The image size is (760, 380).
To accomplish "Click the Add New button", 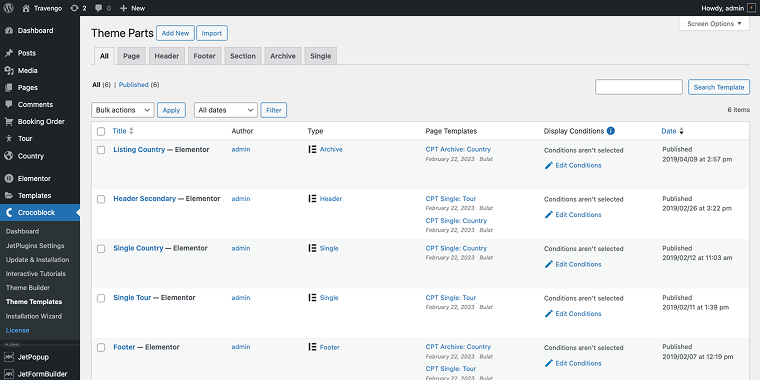I will click(x=175, y=33).
